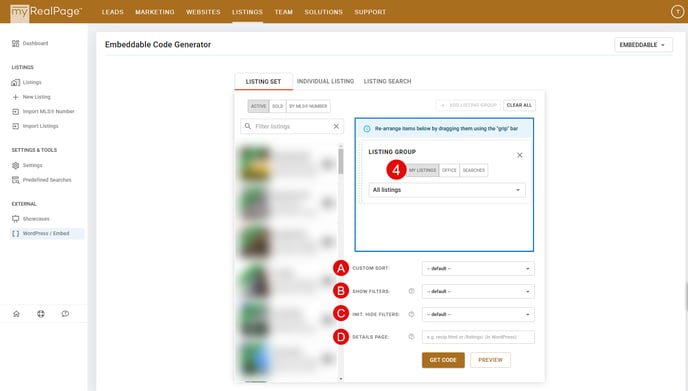This screenshot has width=688, height=391.
Task: Focus the Details Page input field
Action: pos(478,337)
